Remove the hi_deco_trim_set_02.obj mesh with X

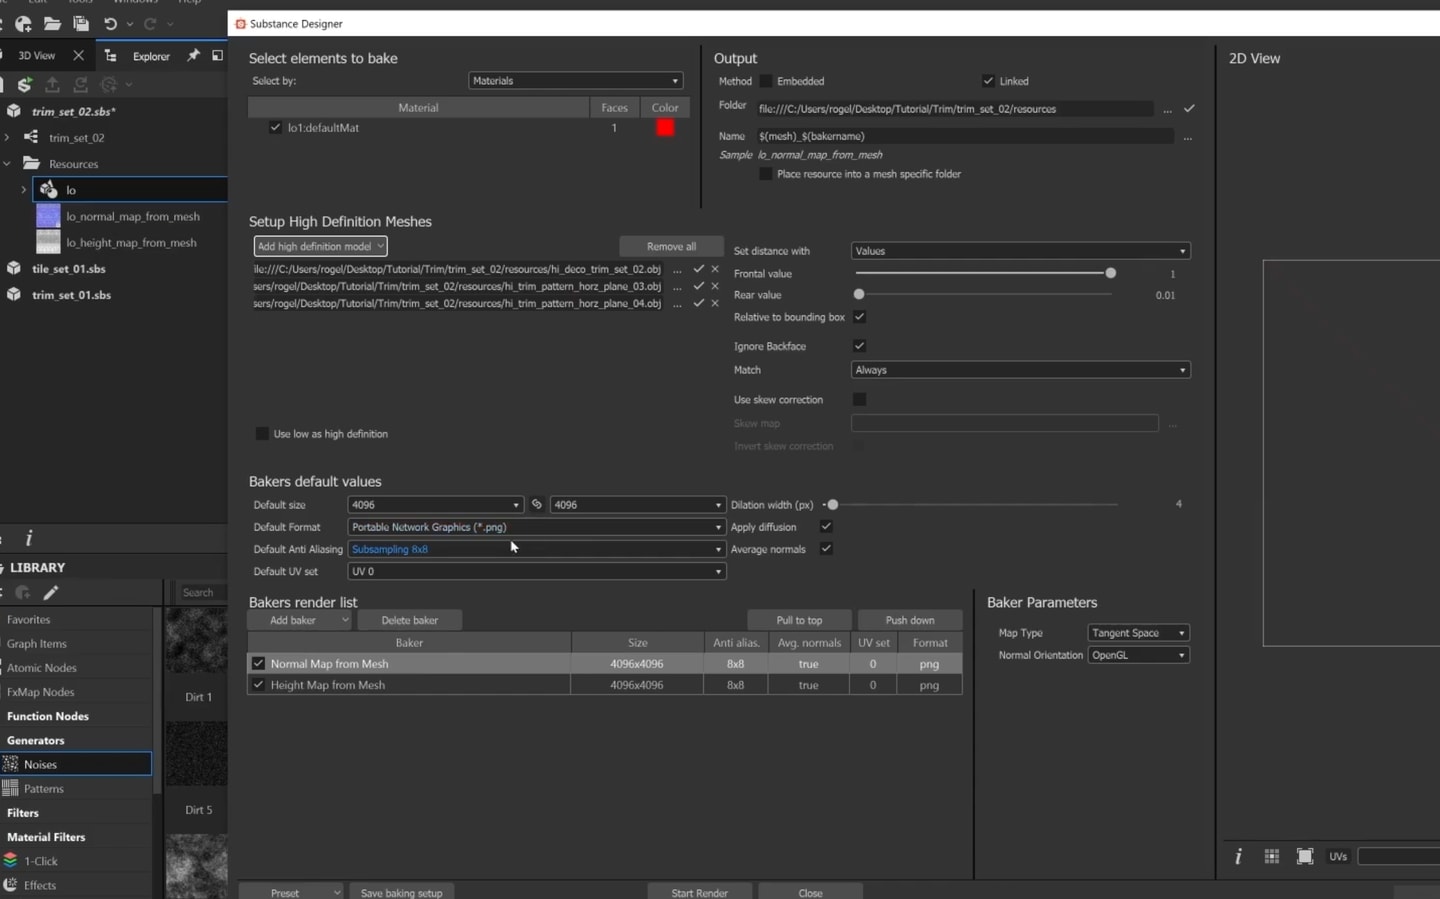click(x=715, y=269)
